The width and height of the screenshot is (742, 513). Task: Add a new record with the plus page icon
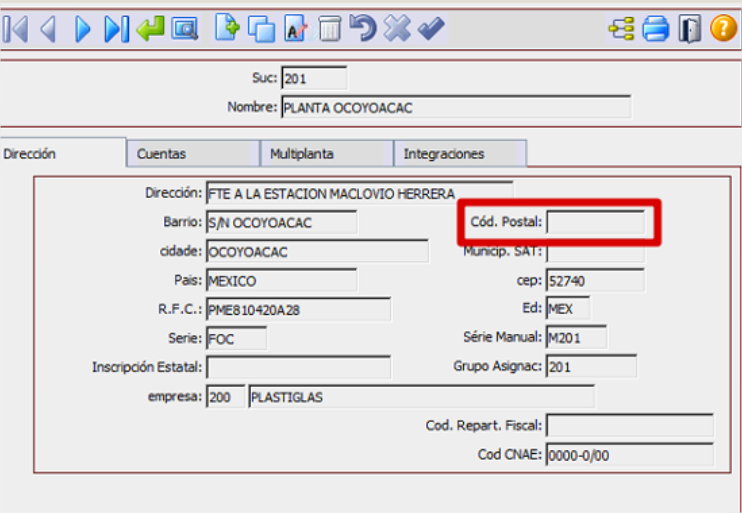click(227, 27)
